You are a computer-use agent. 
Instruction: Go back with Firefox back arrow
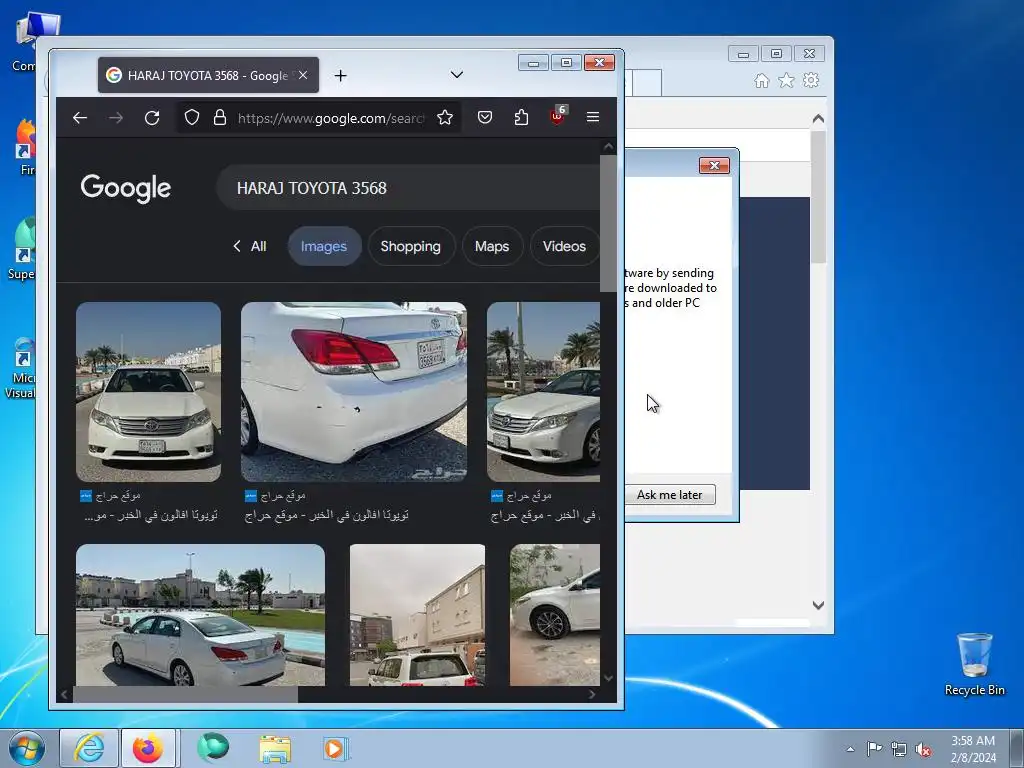(80, 118)
